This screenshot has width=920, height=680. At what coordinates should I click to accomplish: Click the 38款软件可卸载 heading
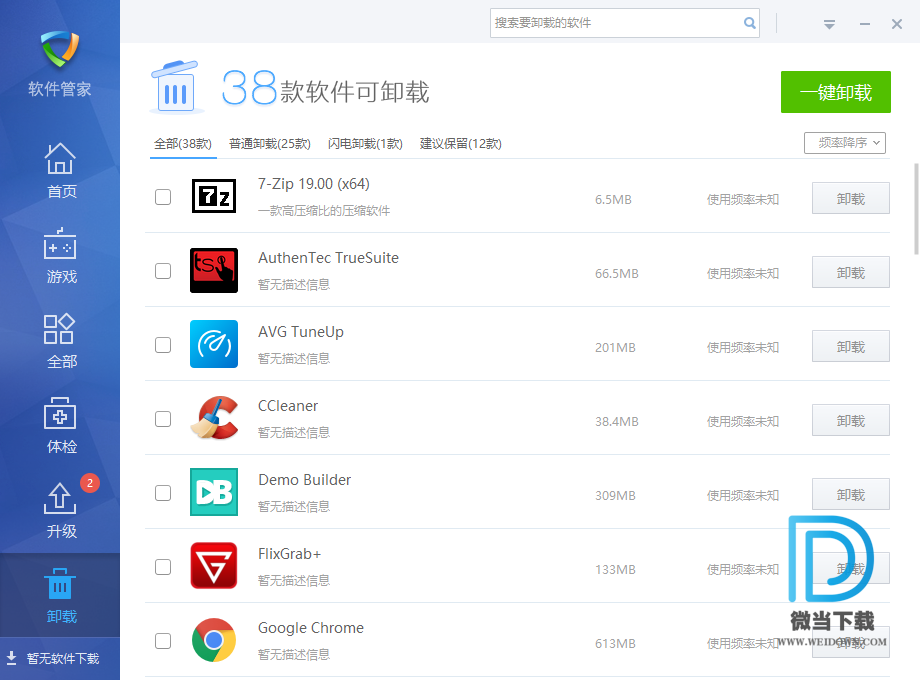(x=326, y=89)
